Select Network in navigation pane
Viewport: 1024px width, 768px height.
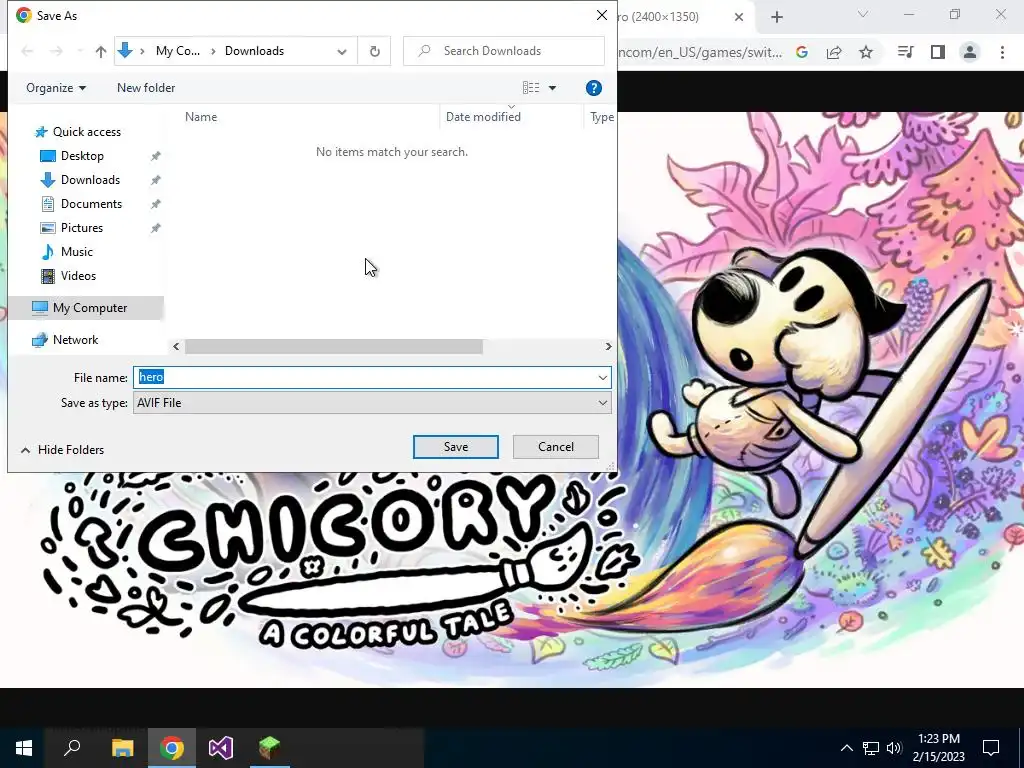click(x=75, y=340)
